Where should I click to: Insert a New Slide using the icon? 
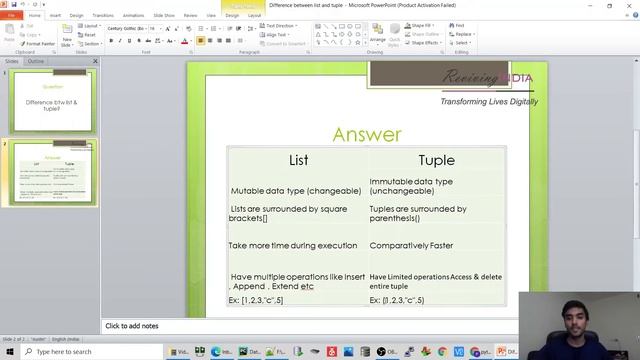(x=67, y=29)
